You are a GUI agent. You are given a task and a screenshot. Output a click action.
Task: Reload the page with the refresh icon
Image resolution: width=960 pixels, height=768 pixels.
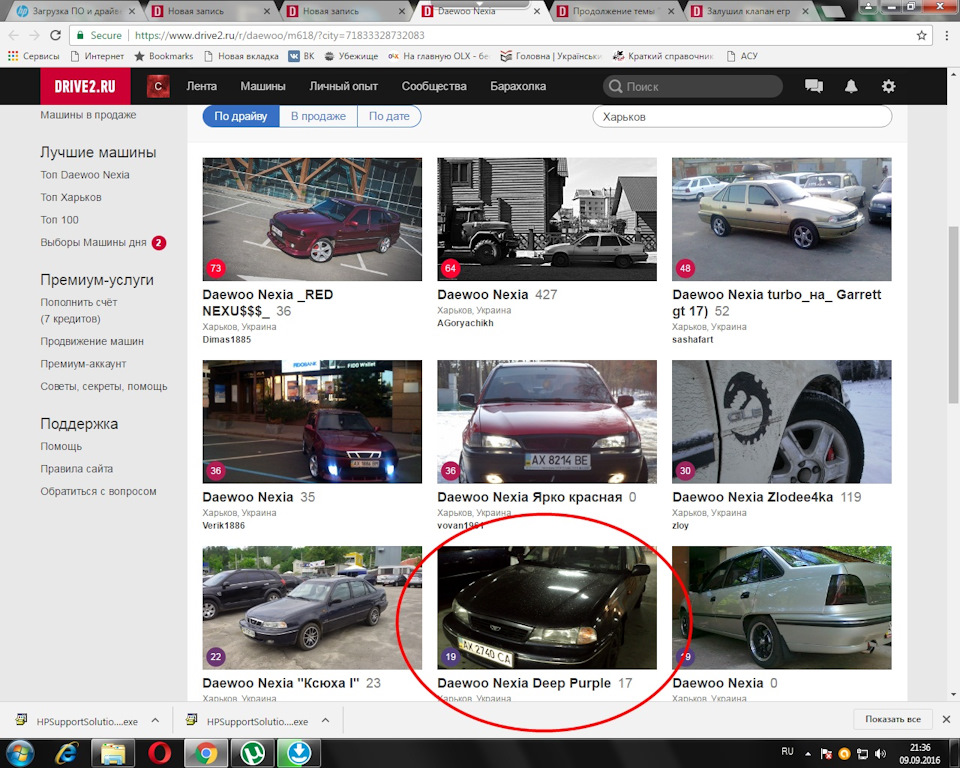pyautogui.click(x=55, y=36)
